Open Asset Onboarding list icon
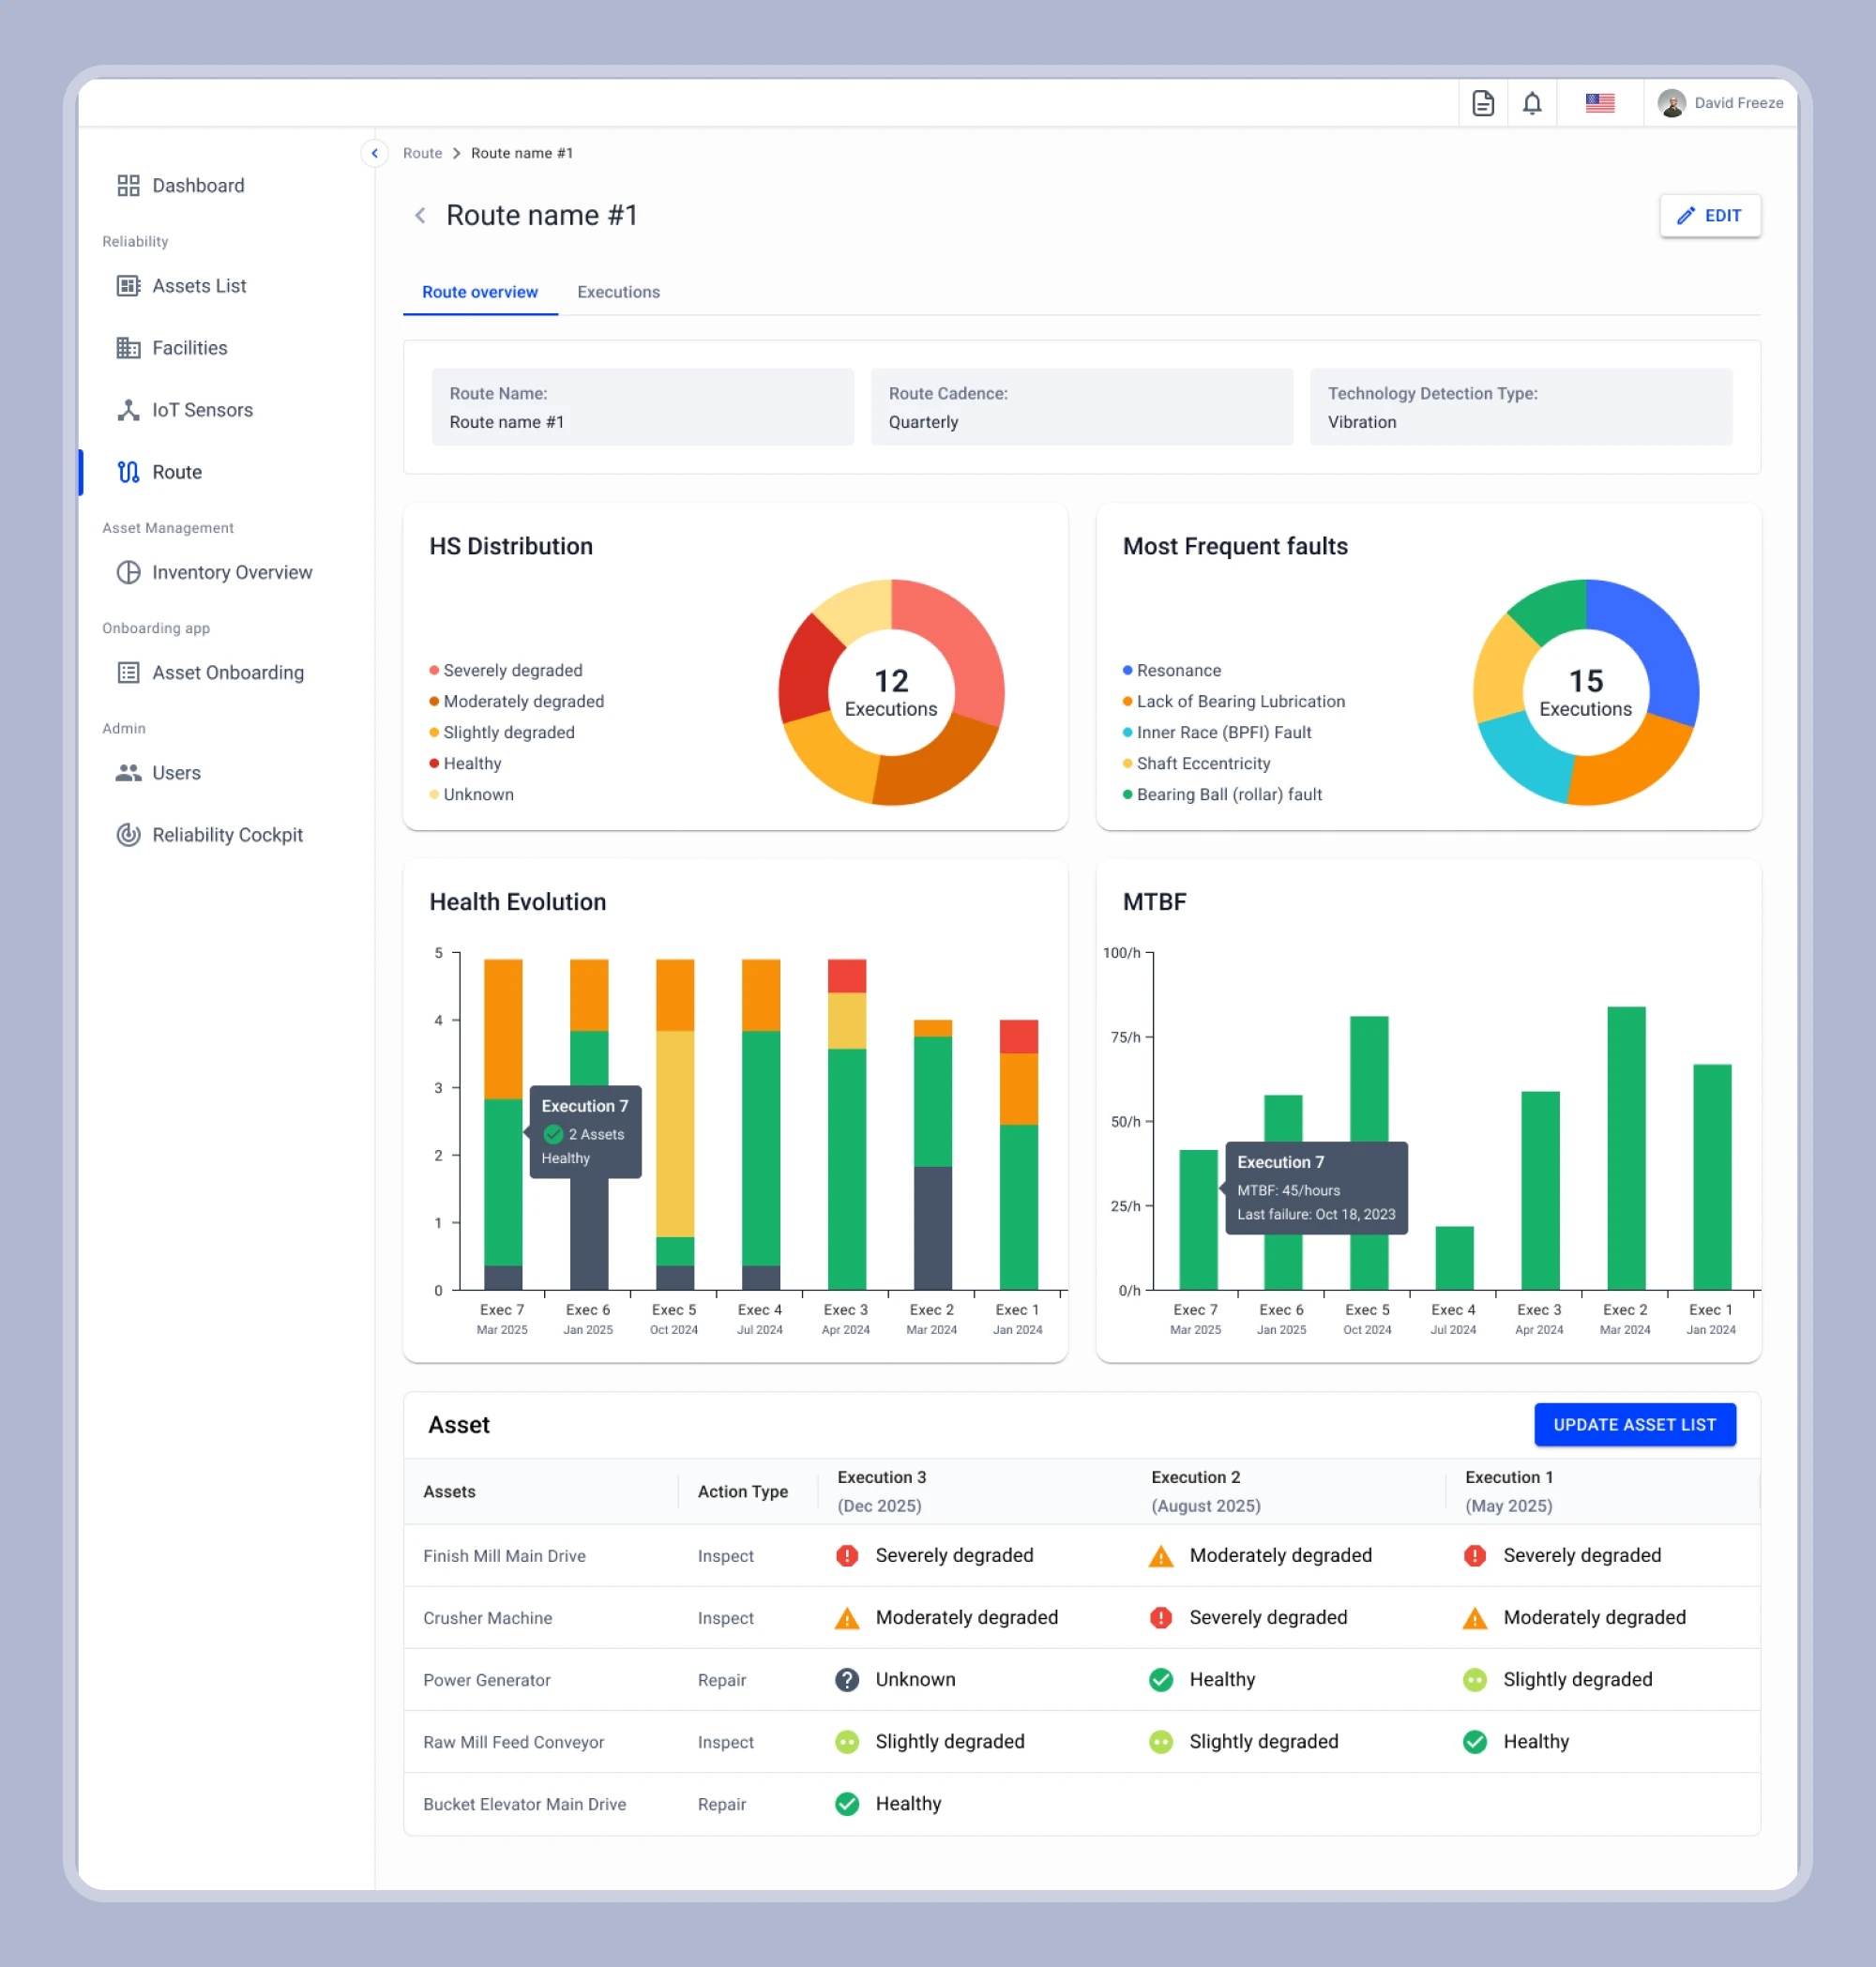1876x1967 pixels. pyautogui.click(x=128, y=673)
